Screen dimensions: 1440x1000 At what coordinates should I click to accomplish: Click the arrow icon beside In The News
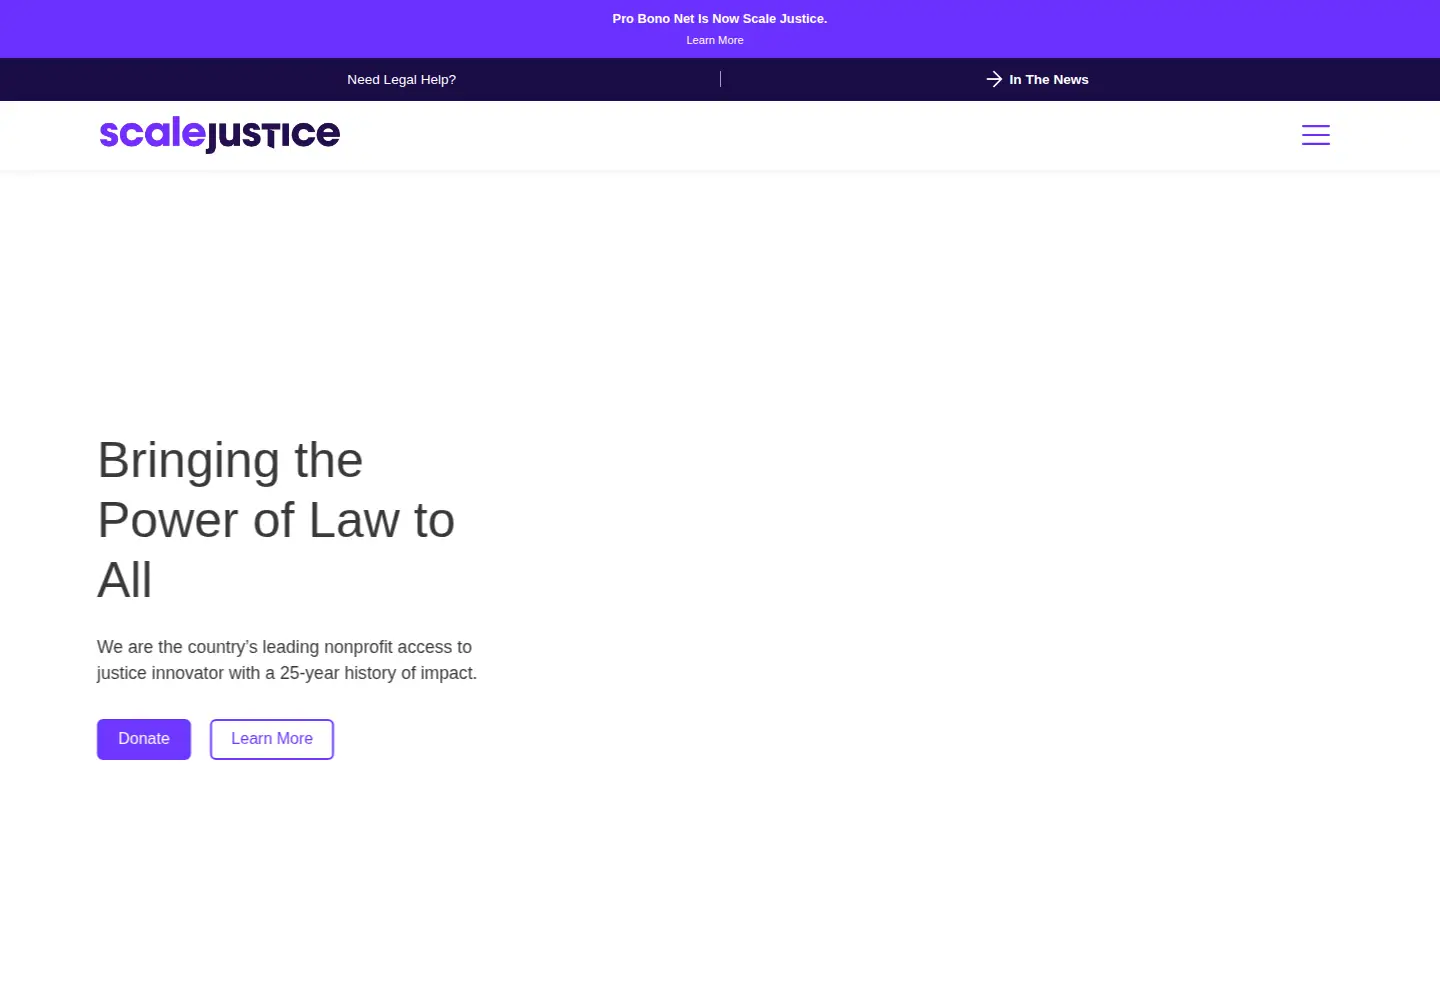[994, 79]
